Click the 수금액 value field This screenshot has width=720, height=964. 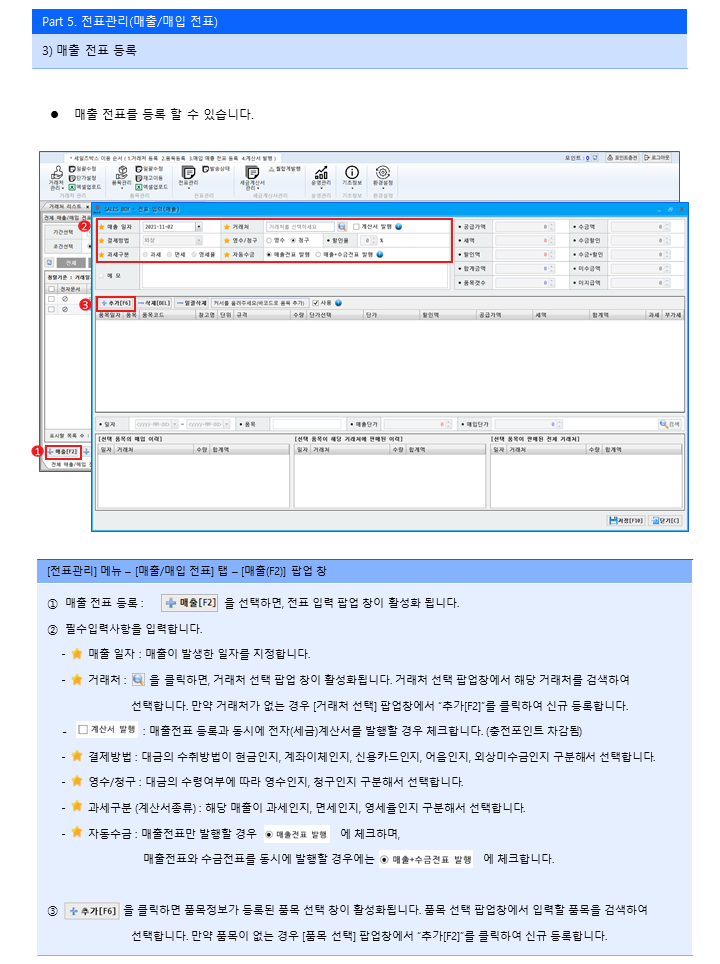pos(640,227)
